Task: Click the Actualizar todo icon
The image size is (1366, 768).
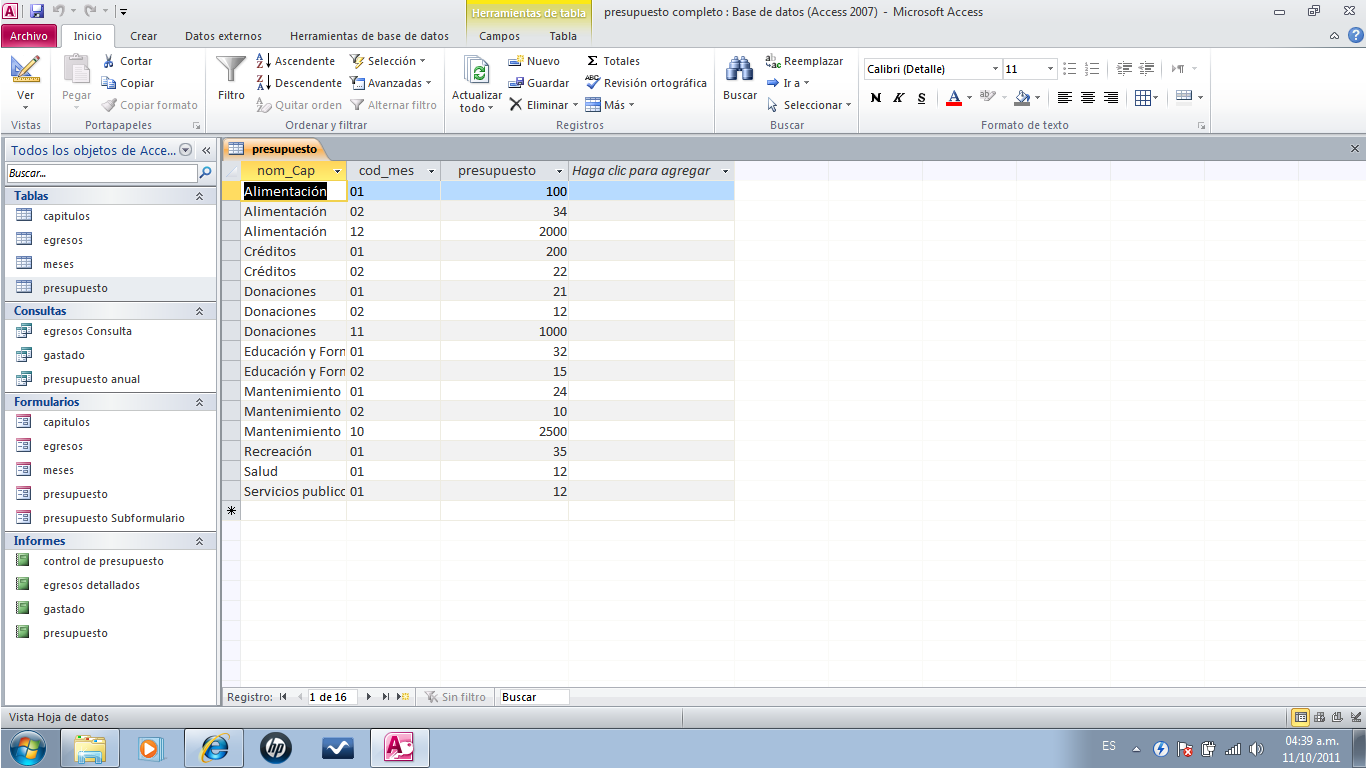Action: coord(478,71)
